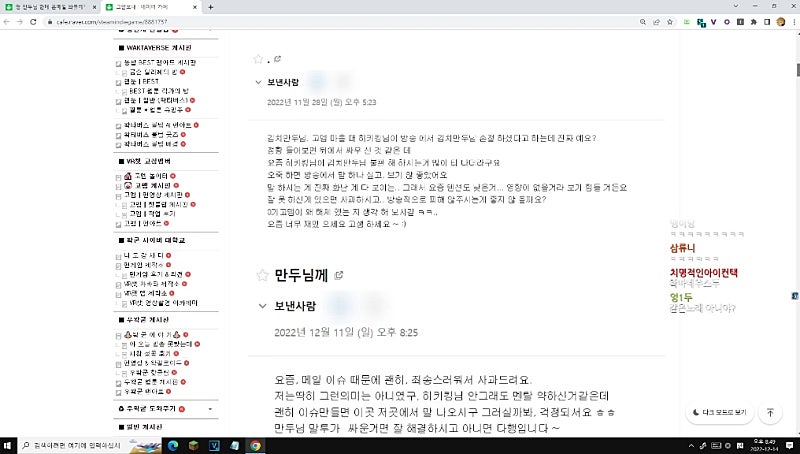Star the first message titled with a dot
The image size is (800, 454).
[258, 59]
